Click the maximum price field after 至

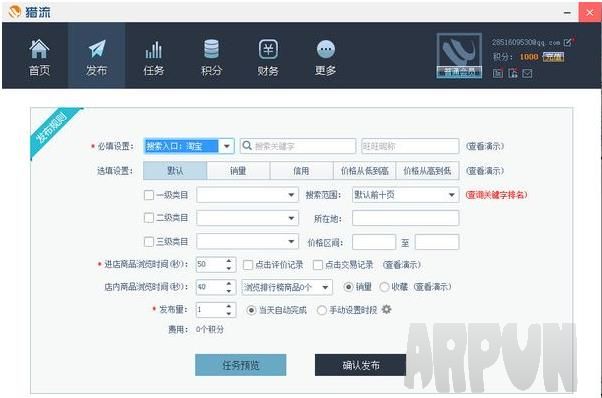[437, 242]
